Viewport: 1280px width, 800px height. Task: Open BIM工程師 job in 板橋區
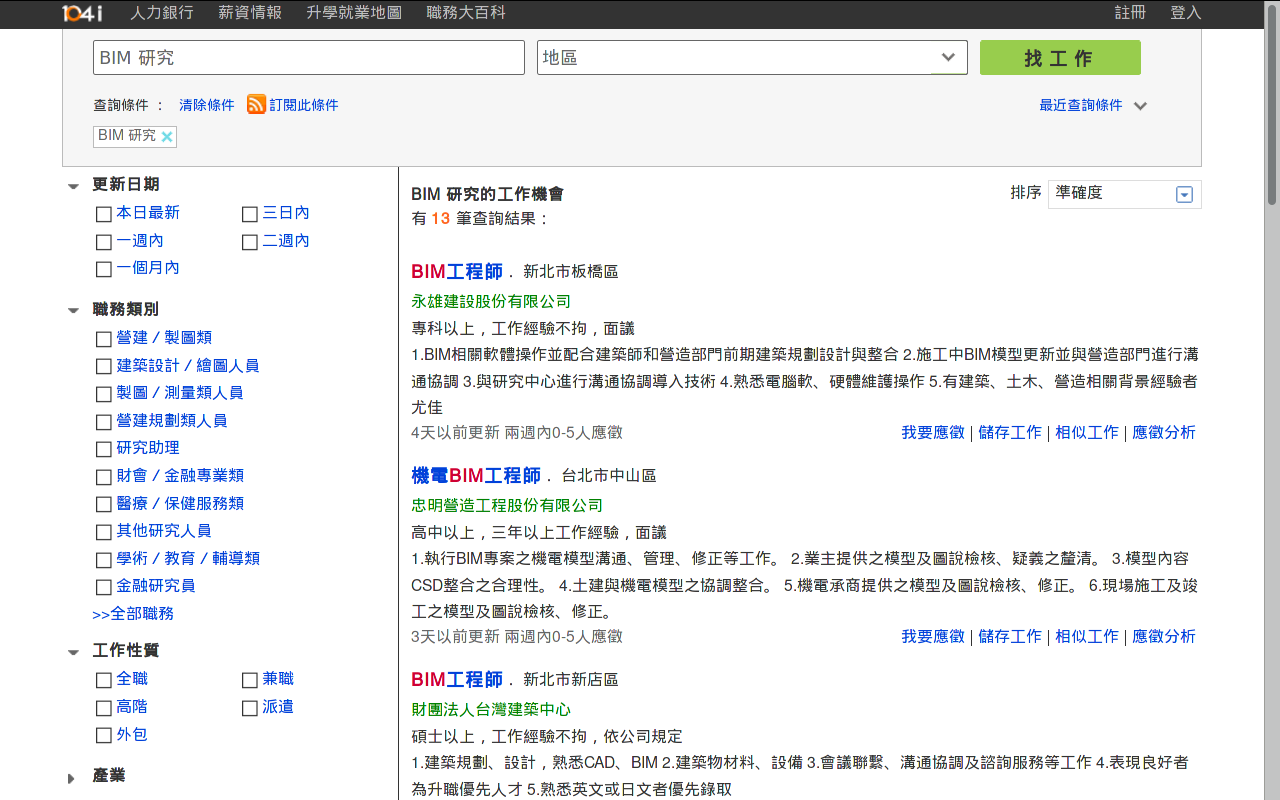(457, 271)
